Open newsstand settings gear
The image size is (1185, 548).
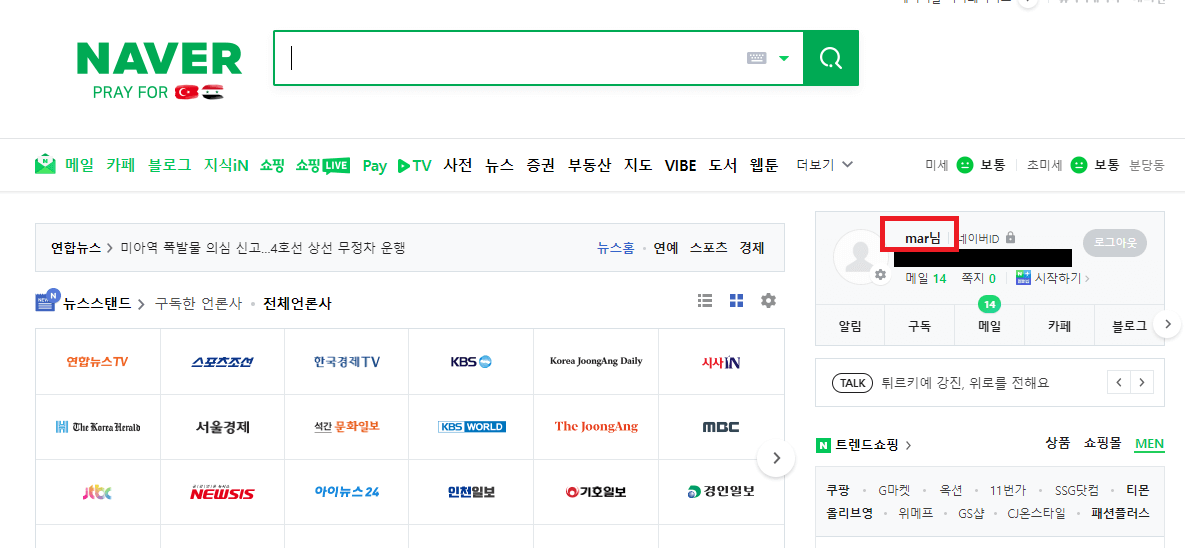tap(768, 301)
